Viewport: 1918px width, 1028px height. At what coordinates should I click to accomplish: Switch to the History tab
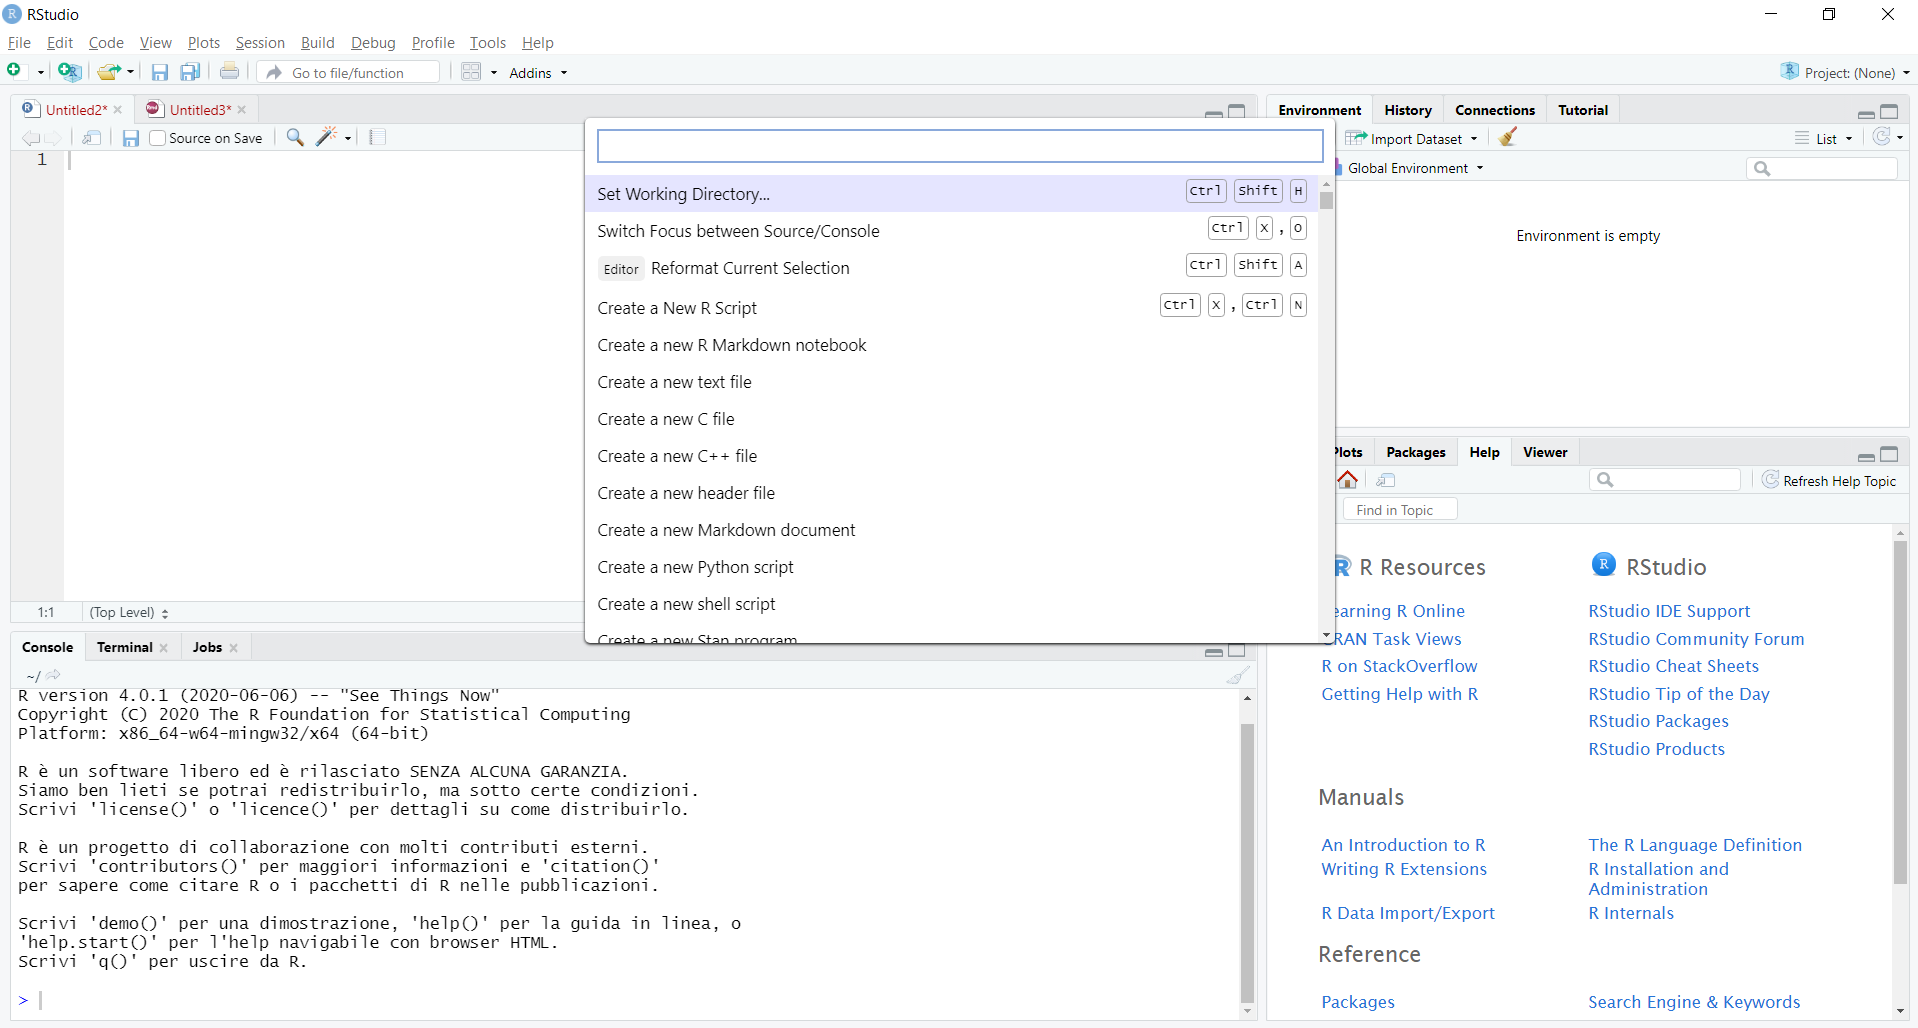pos(1407,110)
